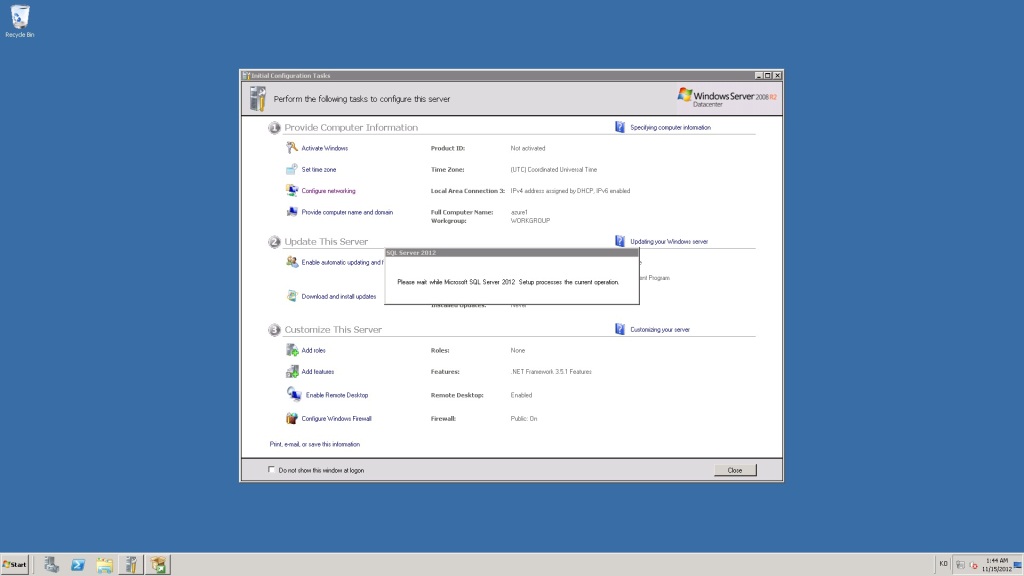The width and height of the screenshot is (1024, 576).
Task: Click the network status tray icon
Action: (960, 565)
